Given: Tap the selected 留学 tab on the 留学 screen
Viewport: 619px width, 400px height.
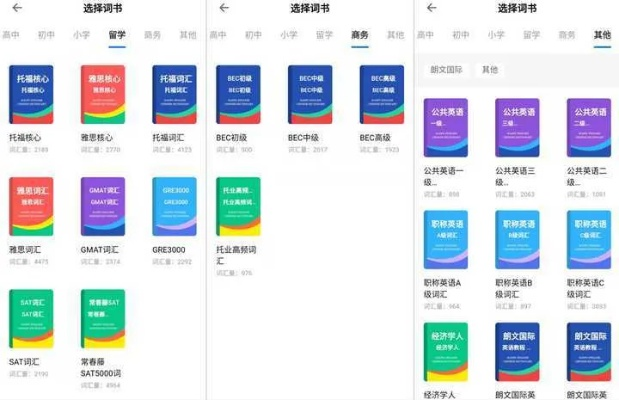Looking at the screenshot, I should pos(117,35).
